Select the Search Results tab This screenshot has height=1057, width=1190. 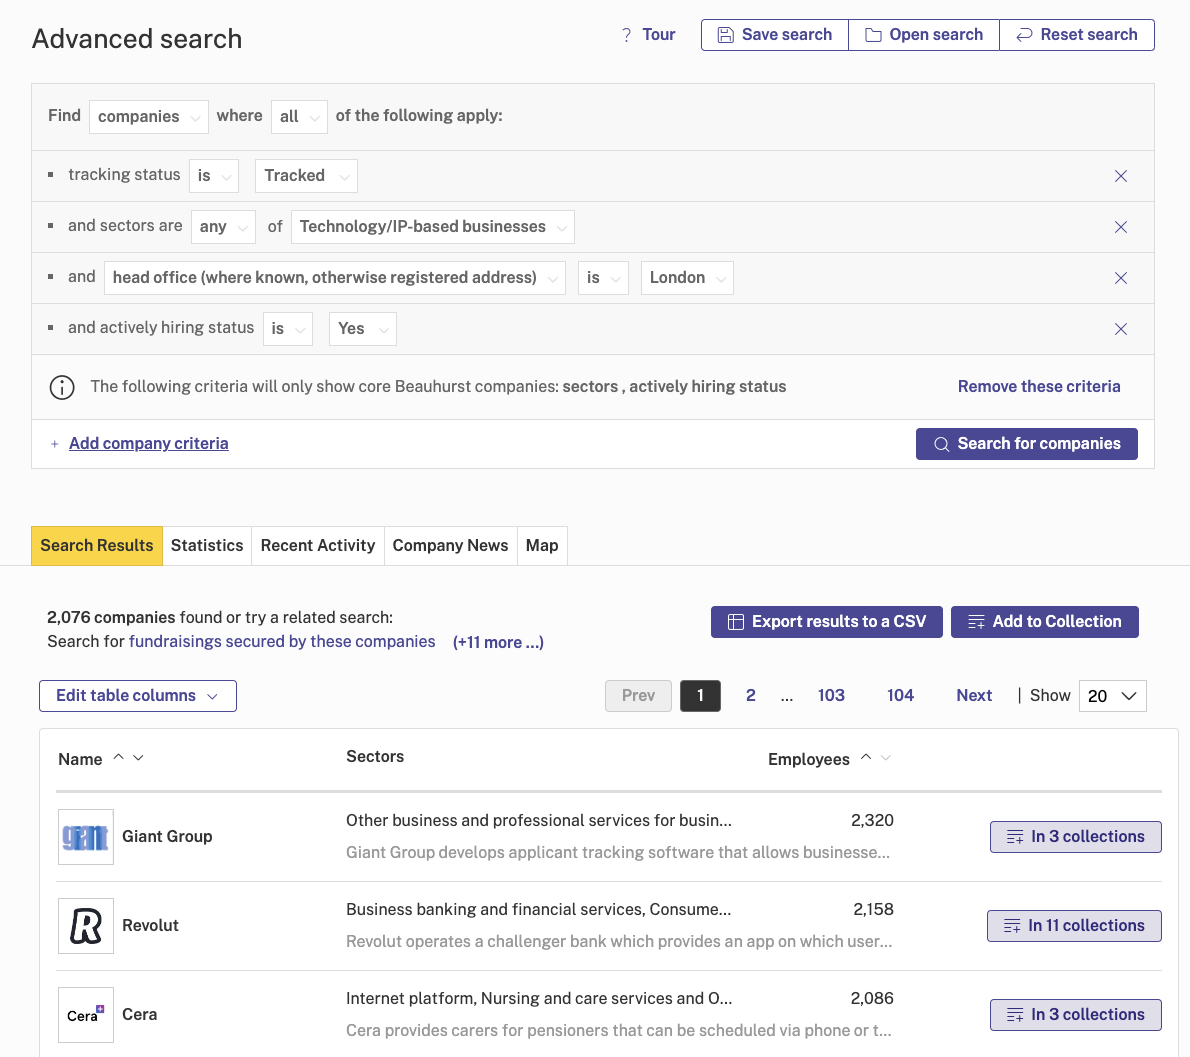click(x=96, y=546)
